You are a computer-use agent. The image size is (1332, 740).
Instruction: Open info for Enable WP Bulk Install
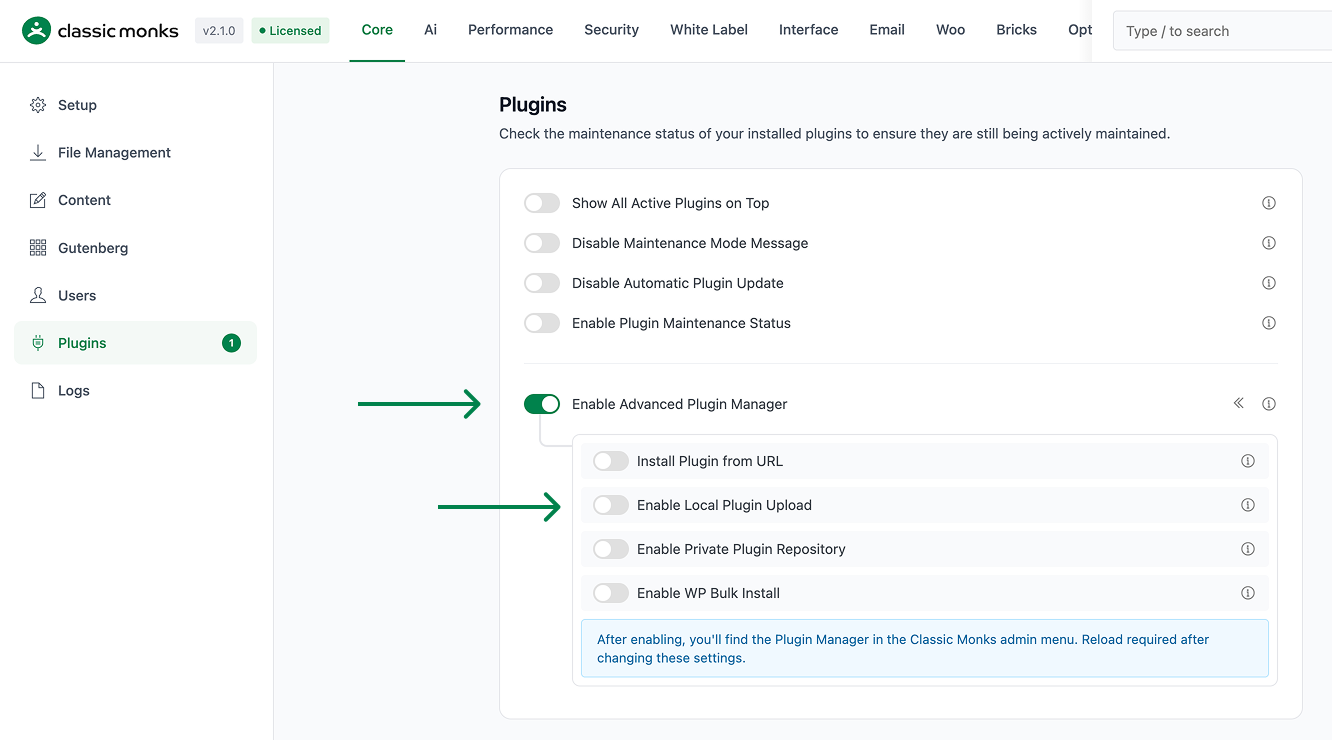pyautogui.click(x=1248, y=593)
